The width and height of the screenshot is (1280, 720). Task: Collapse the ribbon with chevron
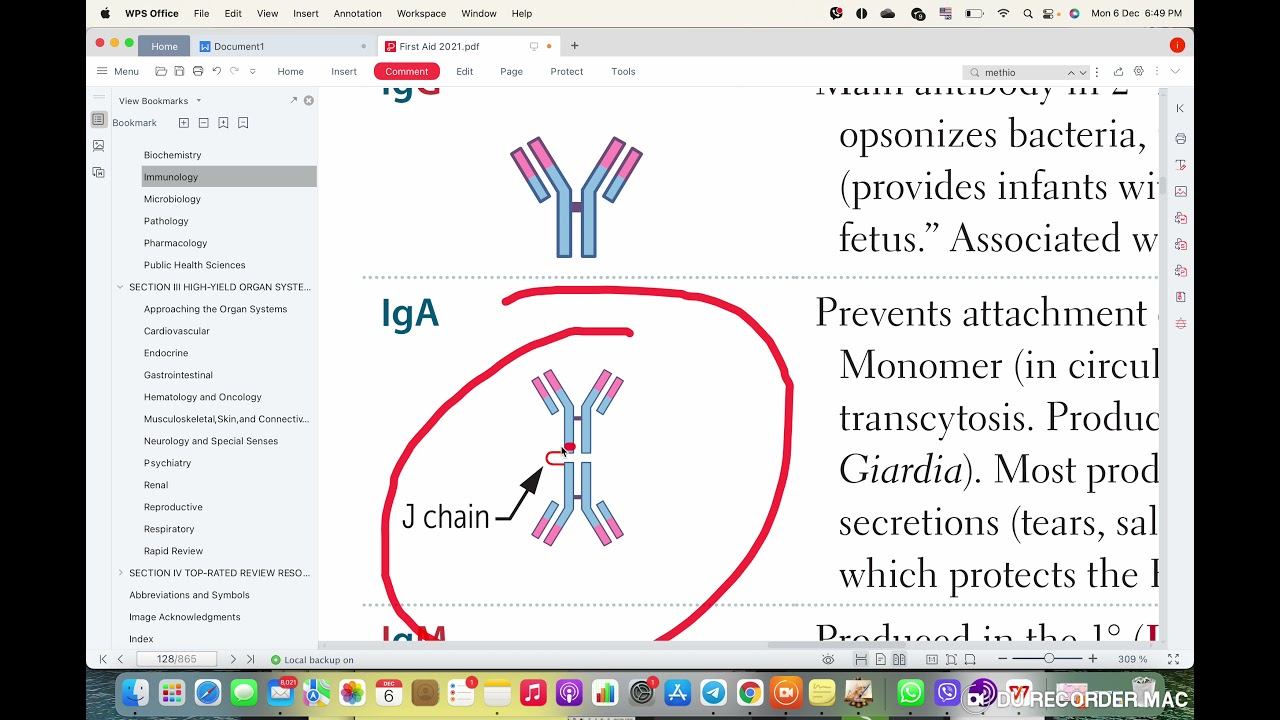click(x=1175, y=71)
